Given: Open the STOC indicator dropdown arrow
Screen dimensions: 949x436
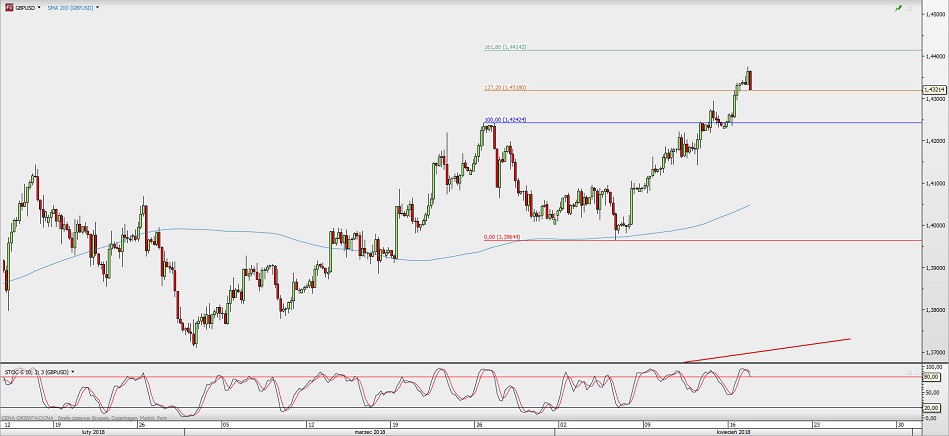Looking at the screenshot, I should click(73, 372).
